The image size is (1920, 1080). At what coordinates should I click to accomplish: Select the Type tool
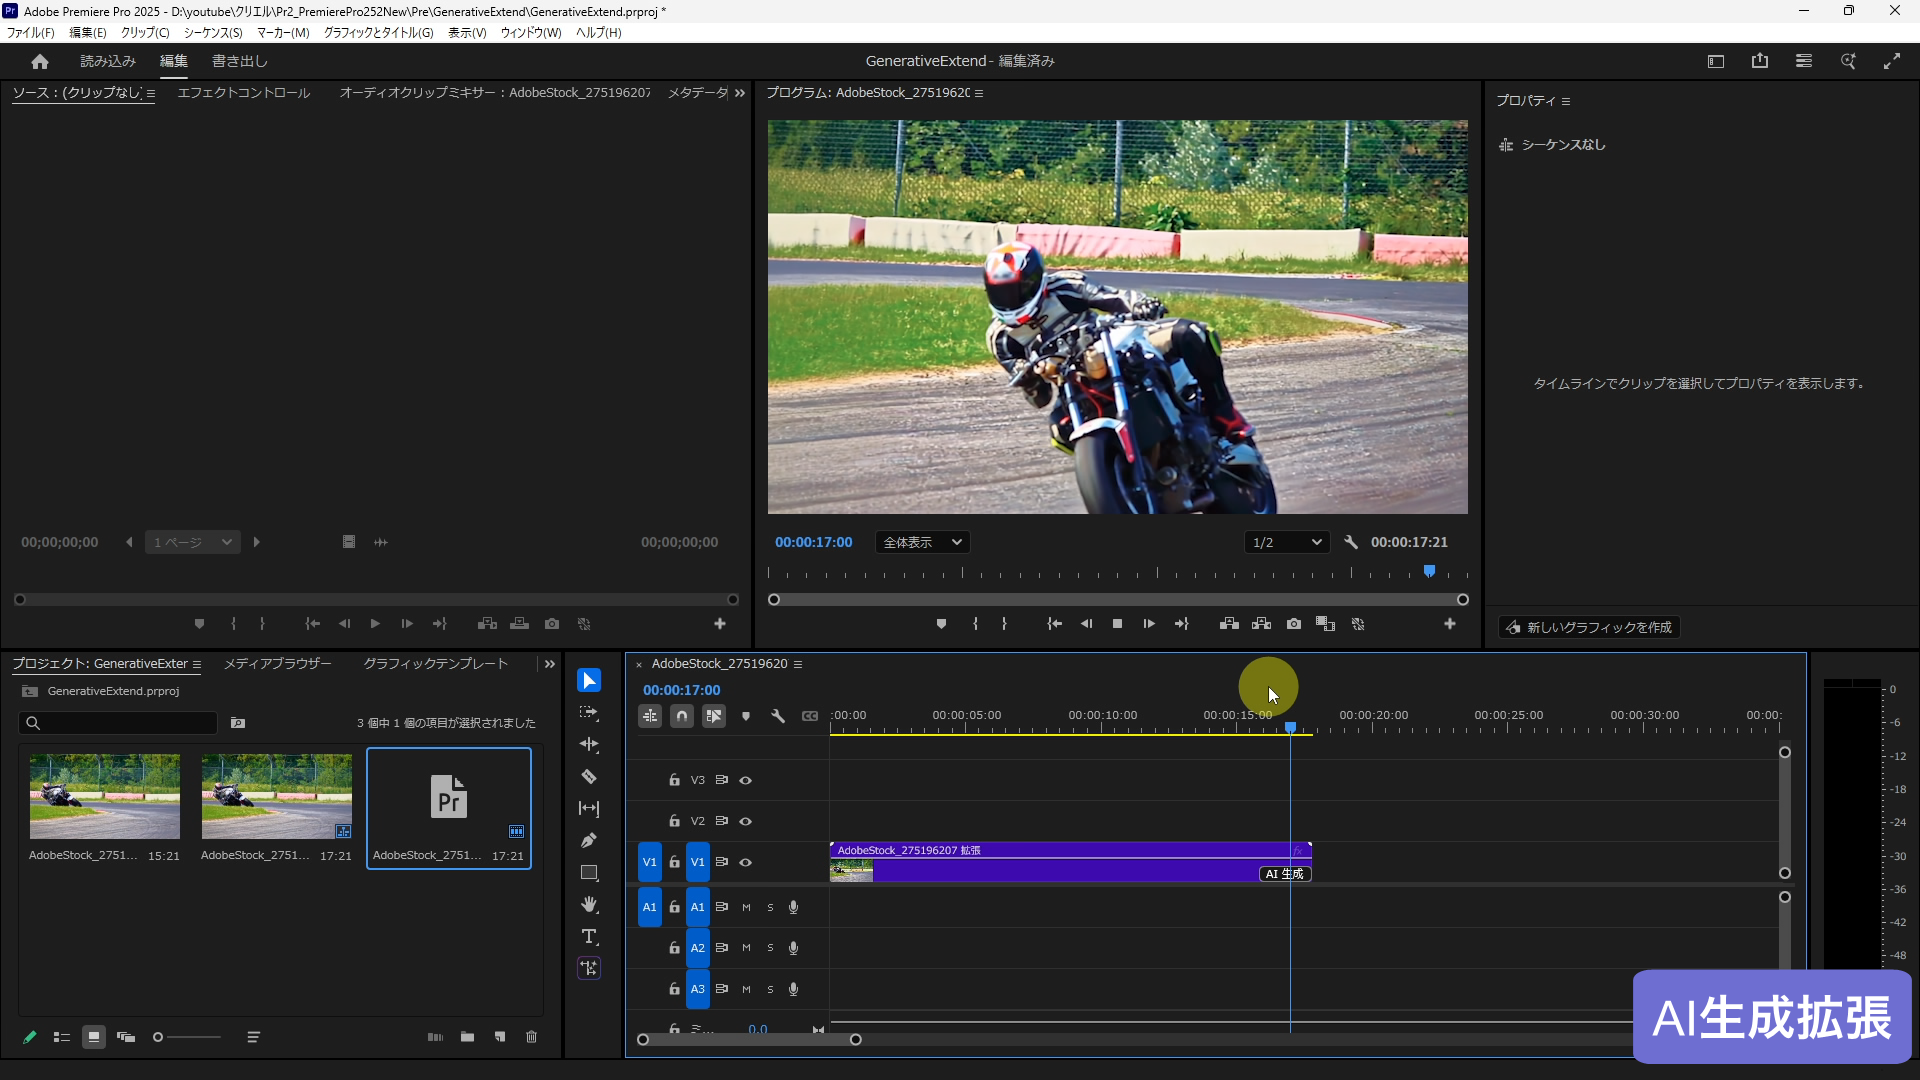click(x=589, y=937)
